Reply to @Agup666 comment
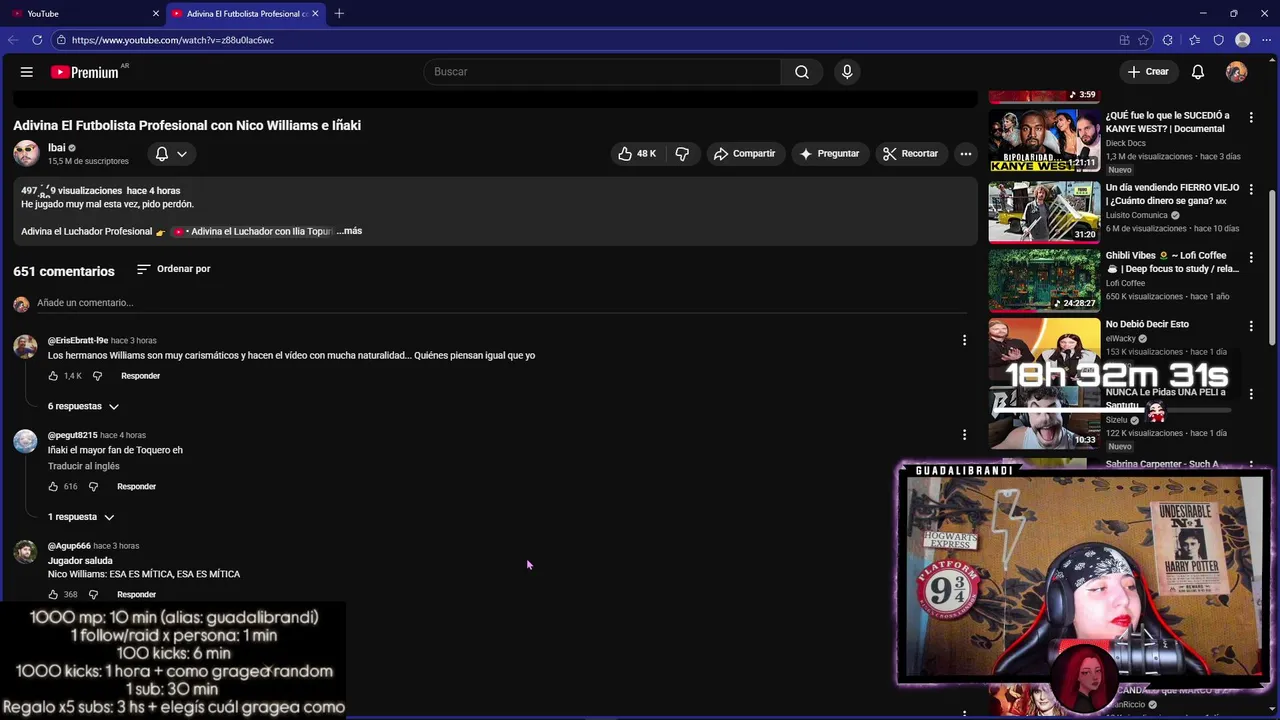Screen dimensions: 1280x720 tap(136, 595)
